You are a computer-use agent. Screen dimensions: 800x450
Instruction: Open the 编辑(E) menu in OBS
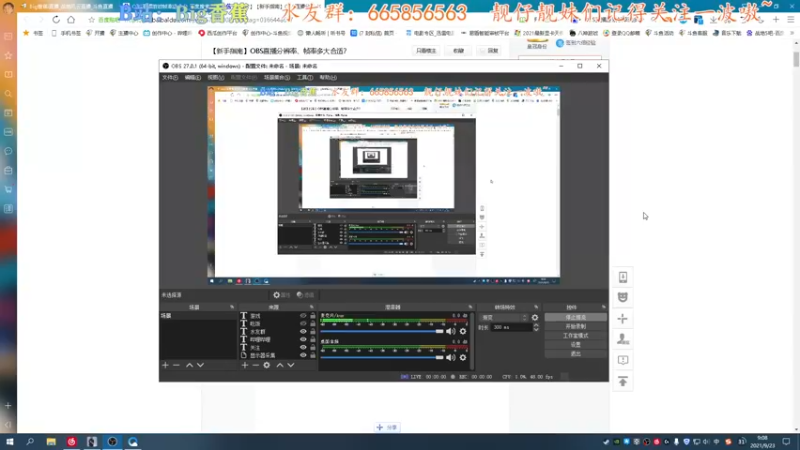tap(192, 78)
